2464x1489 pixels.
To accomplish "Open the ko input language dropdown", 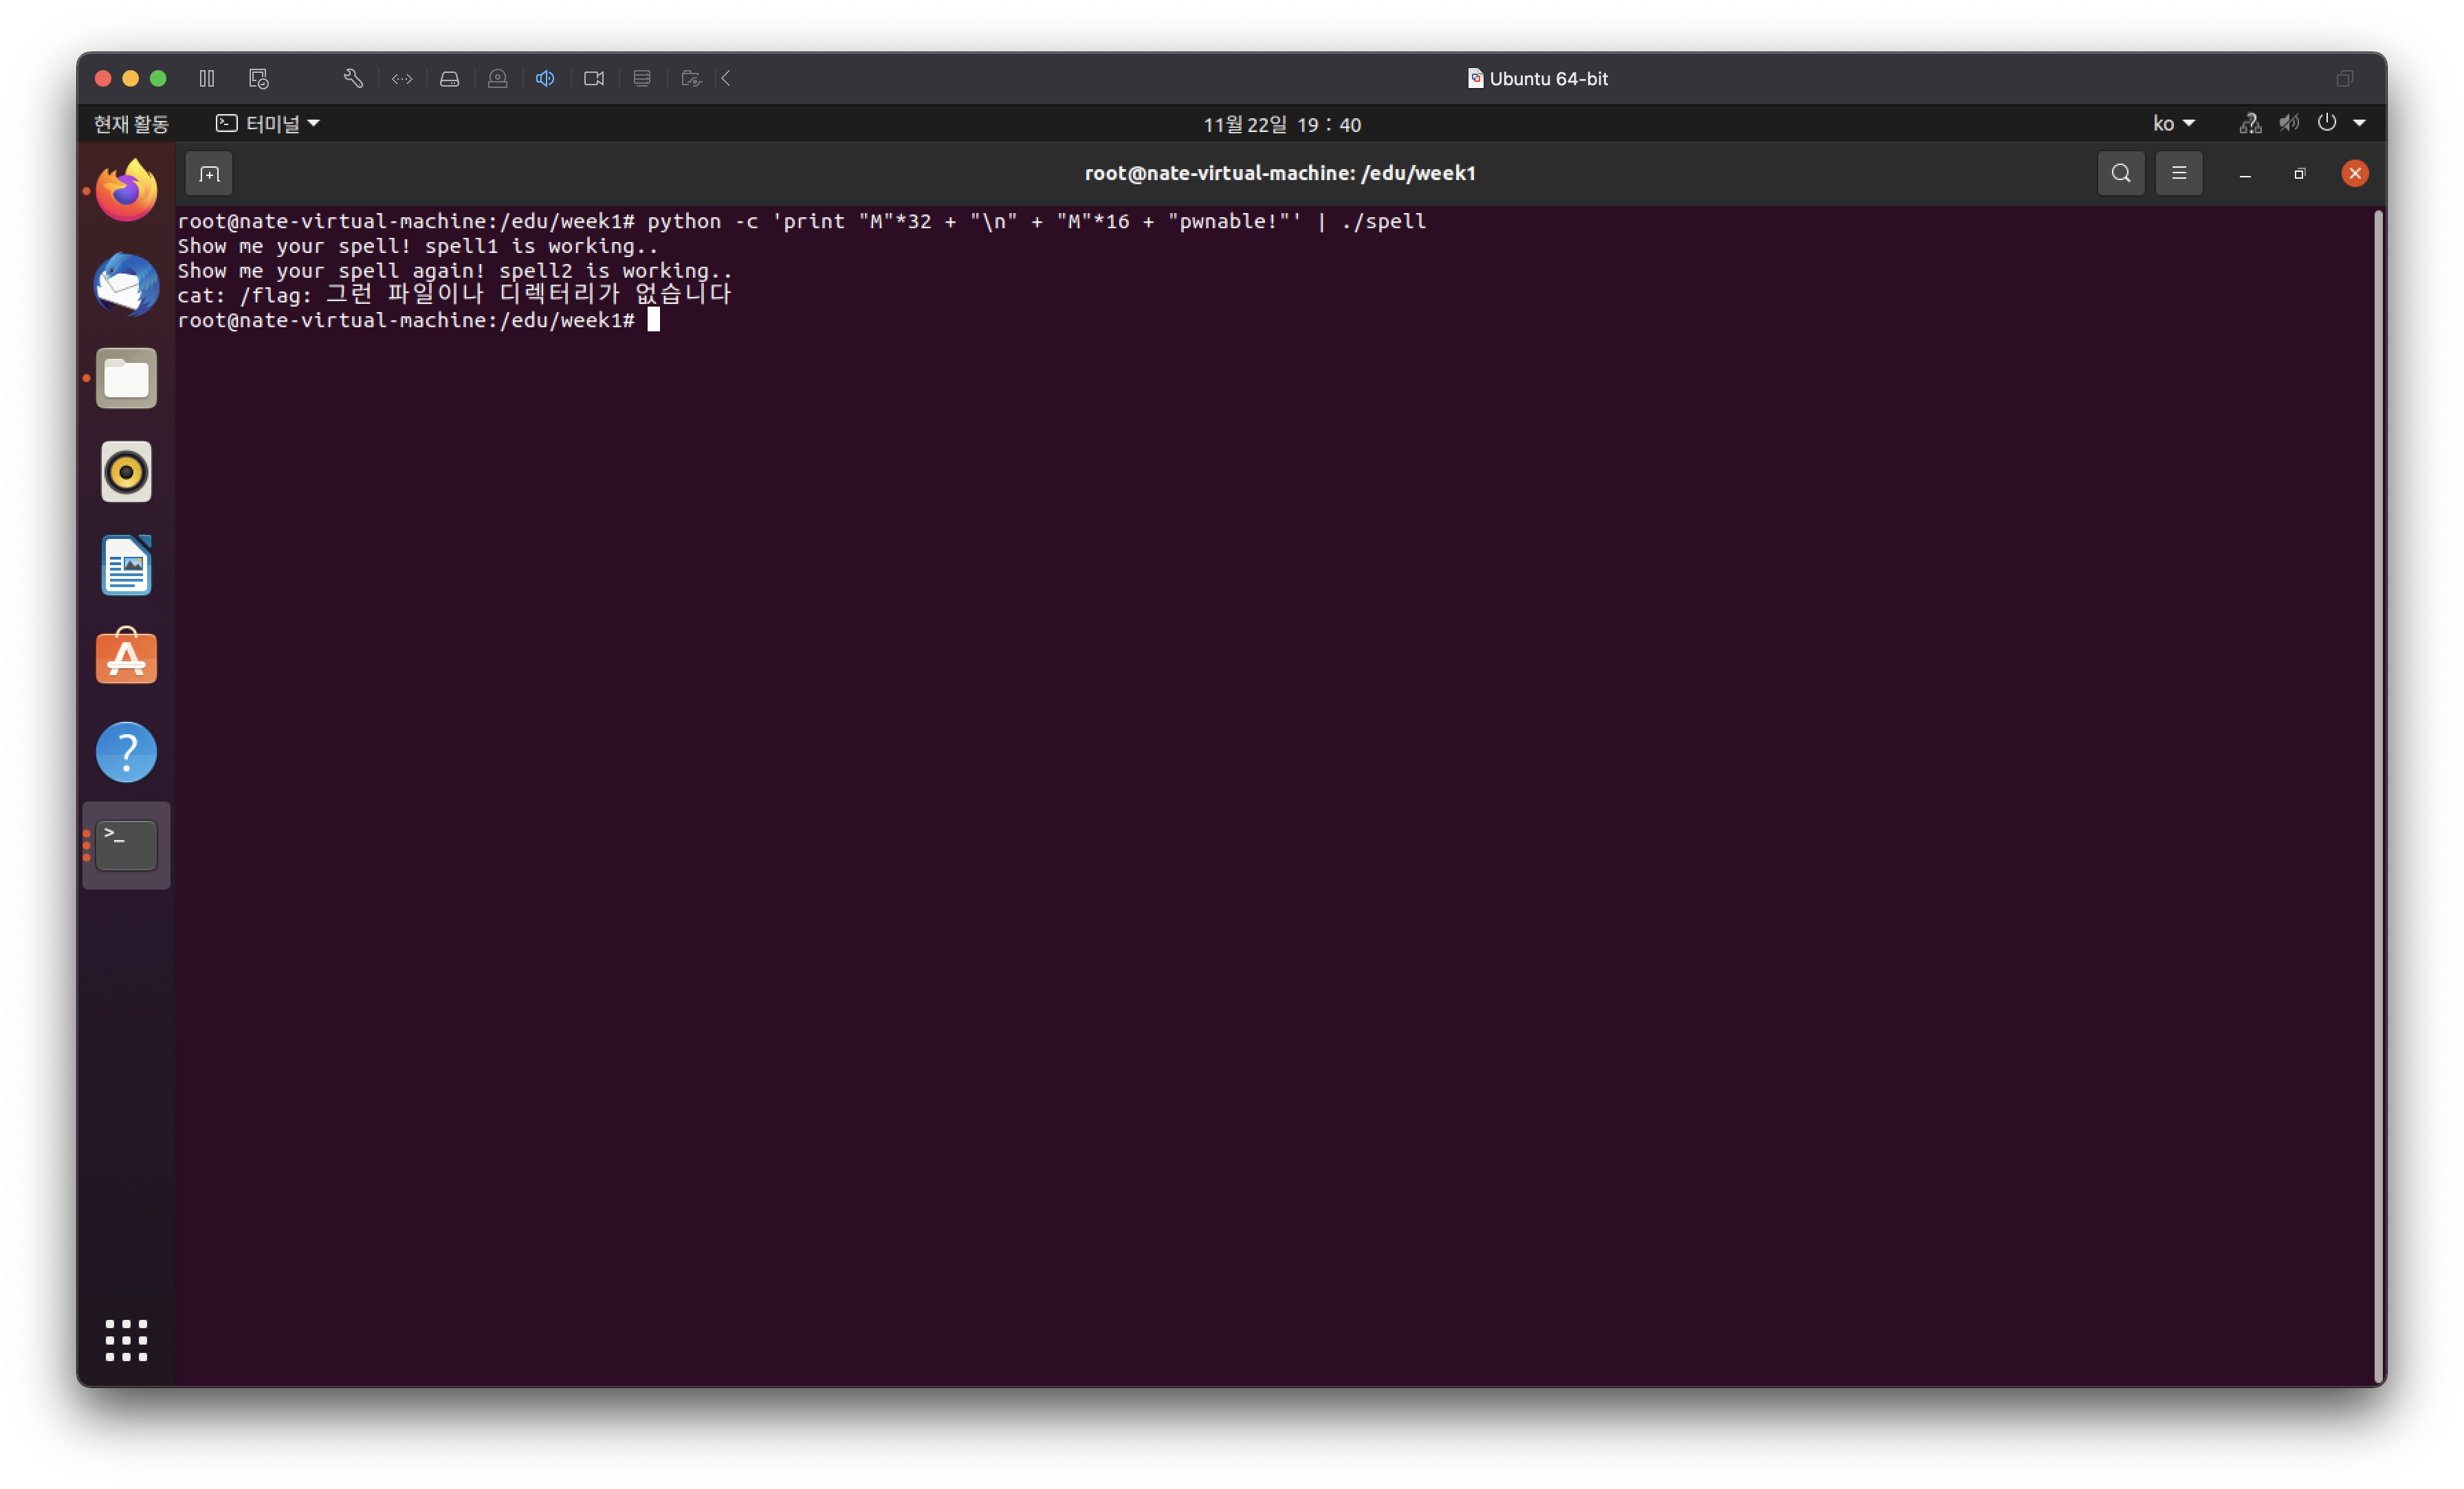I will point(2173,123).
